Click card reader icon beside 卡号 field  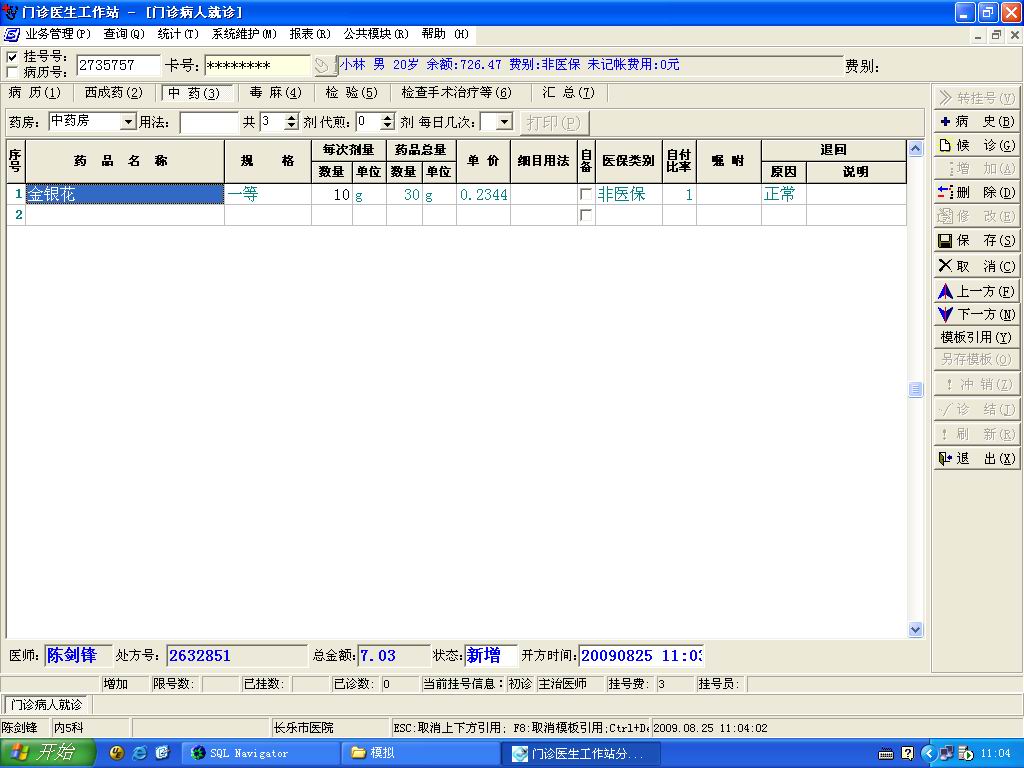click(323, 66)
